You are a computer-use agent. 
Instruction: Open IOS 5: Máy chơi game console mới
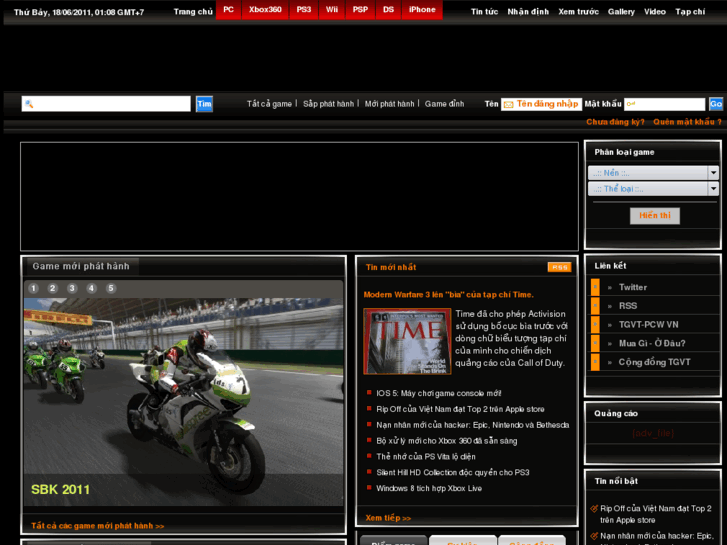(439, 393)
